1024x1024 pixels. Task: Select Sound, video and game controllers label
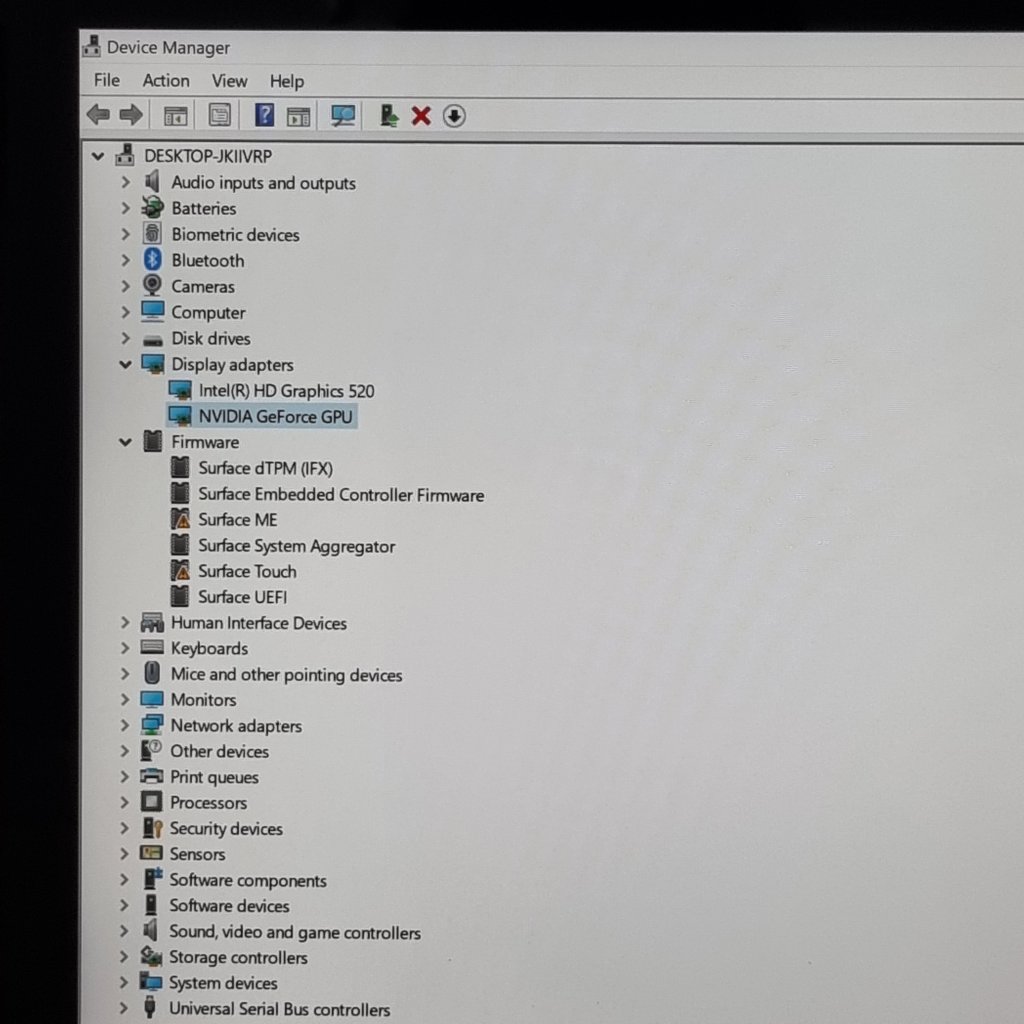295,932
